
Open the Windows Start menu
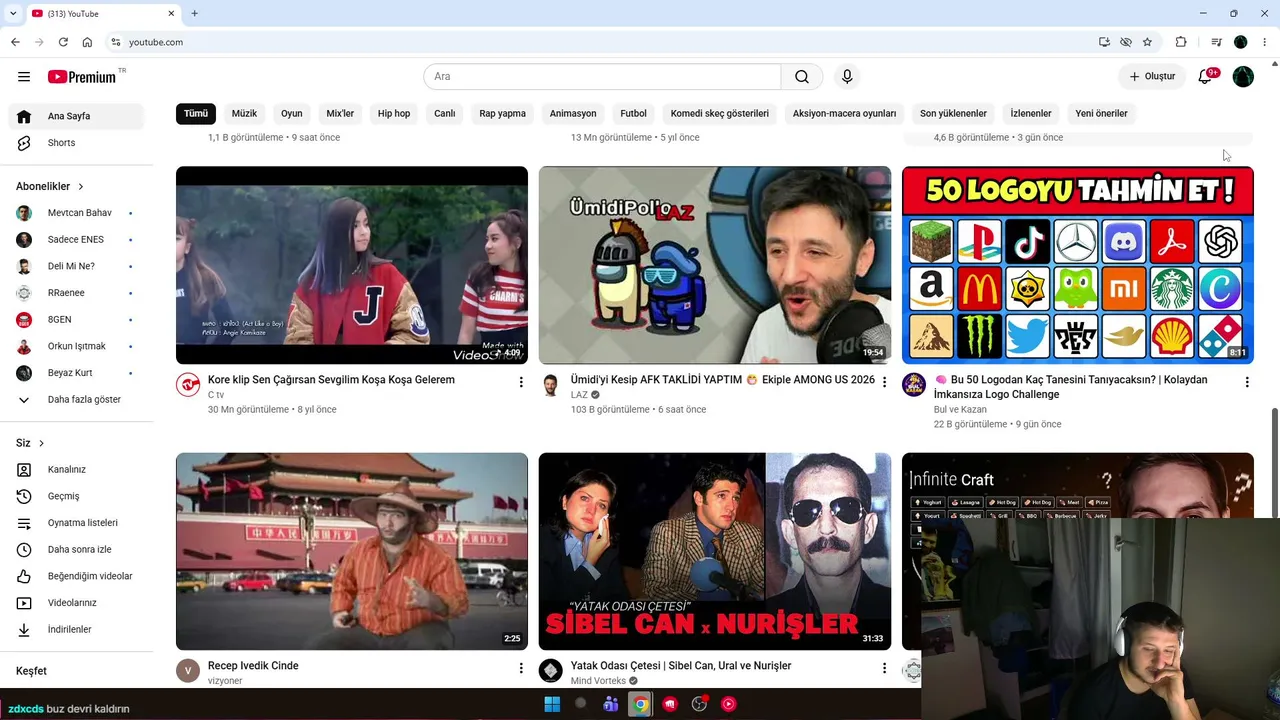pyautogui.click(x=552, y=704)
